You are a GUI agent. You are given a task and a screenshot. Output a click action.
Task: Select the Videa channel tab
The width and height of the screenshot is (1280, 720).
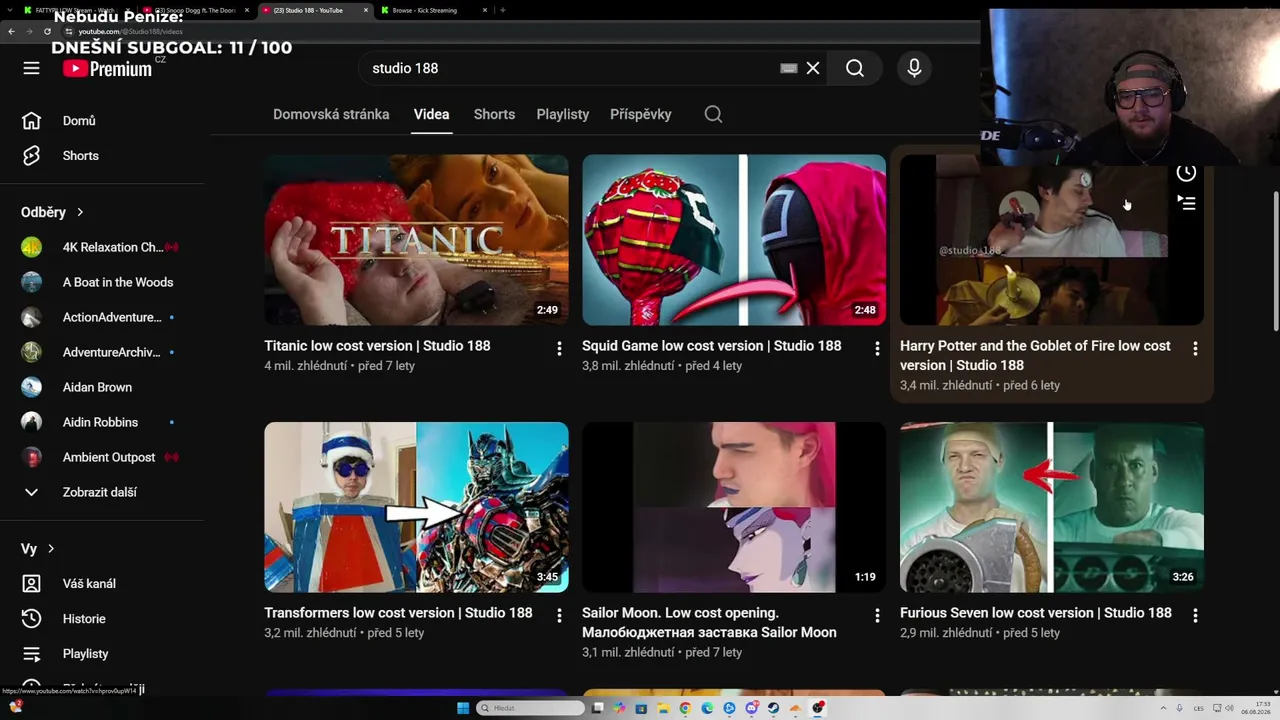pyautogui.click(x=432, y=114)
